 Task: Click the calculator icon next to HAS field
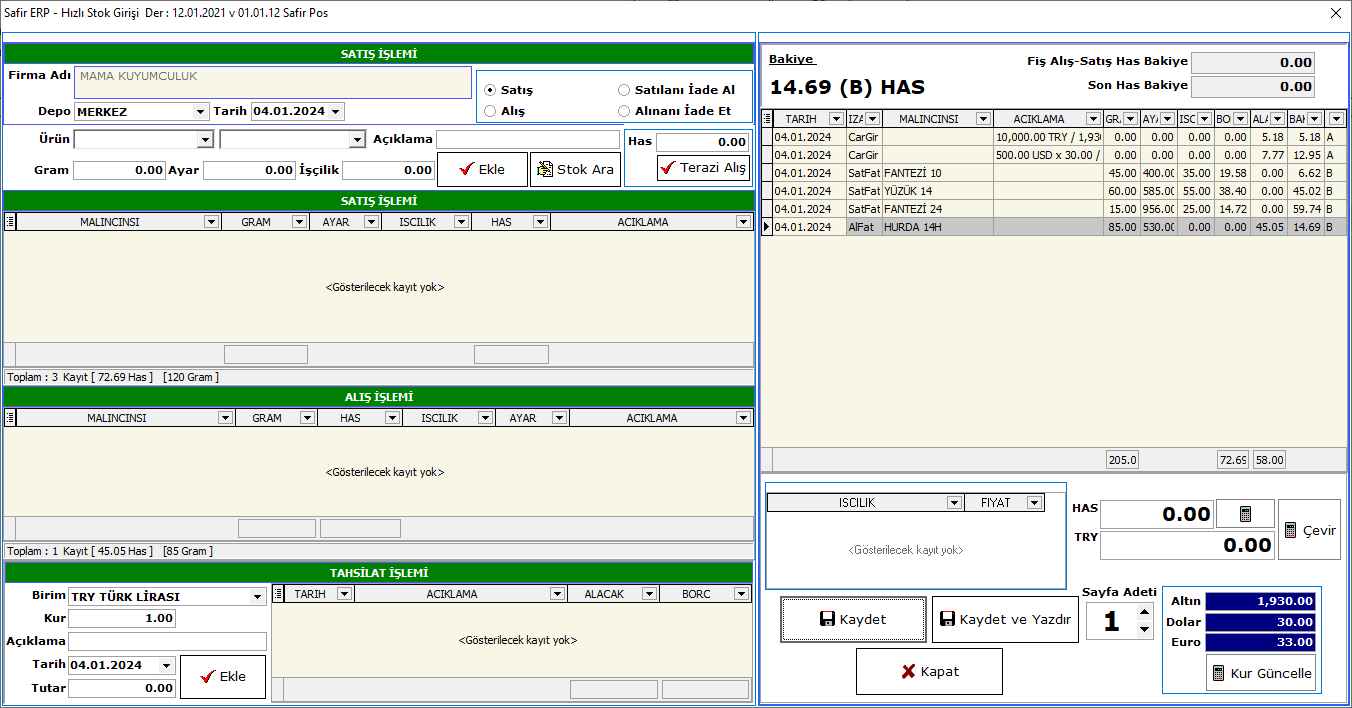(1245, 514)
